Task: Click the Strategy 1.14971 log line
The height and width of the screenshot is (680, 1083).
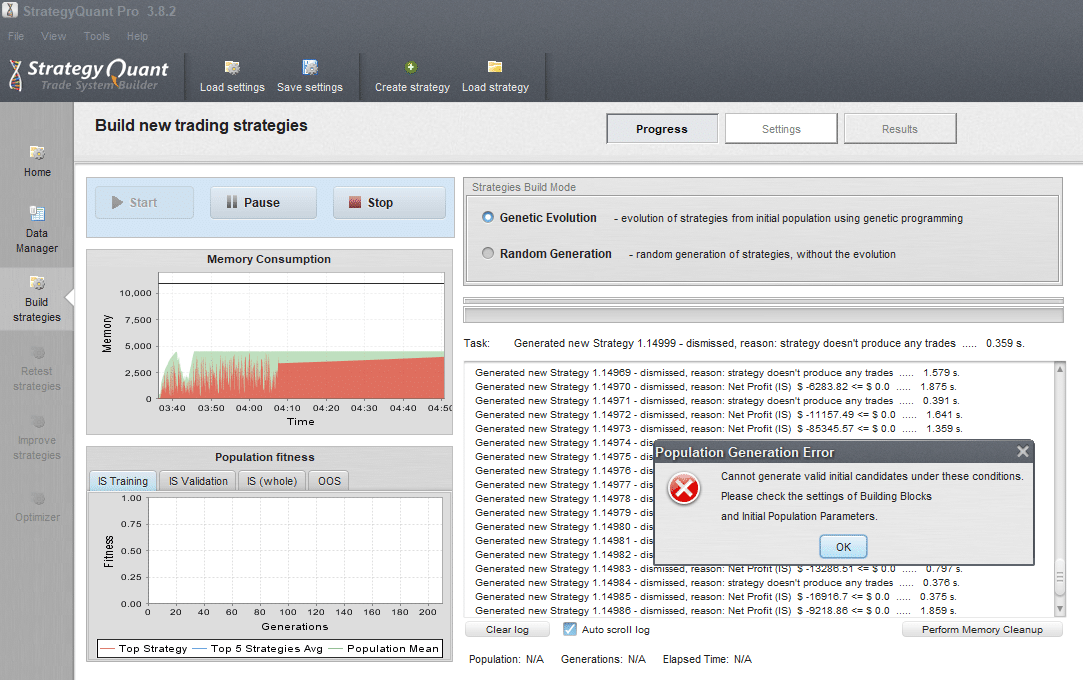Action: tap(717, 400)
